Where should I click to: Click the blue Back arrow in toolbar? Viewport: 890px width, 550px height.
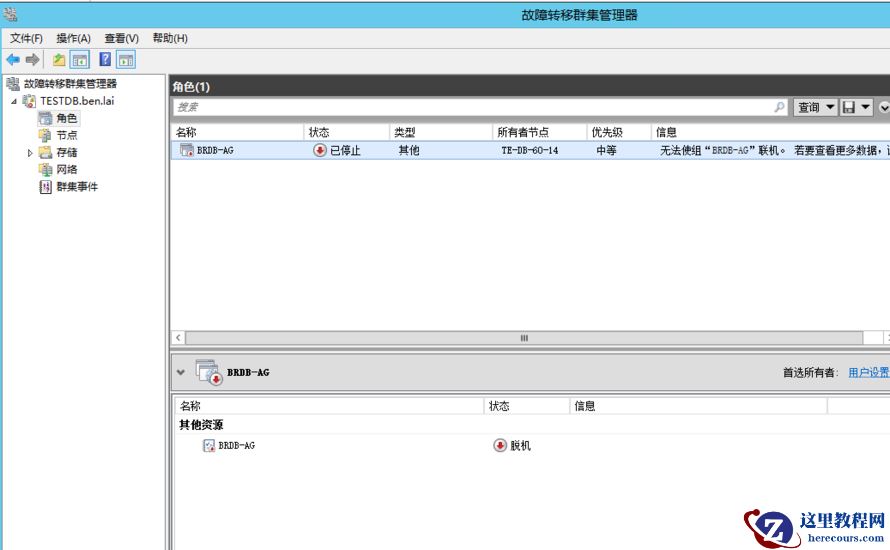pyautogui.click(x=13, y=59)
